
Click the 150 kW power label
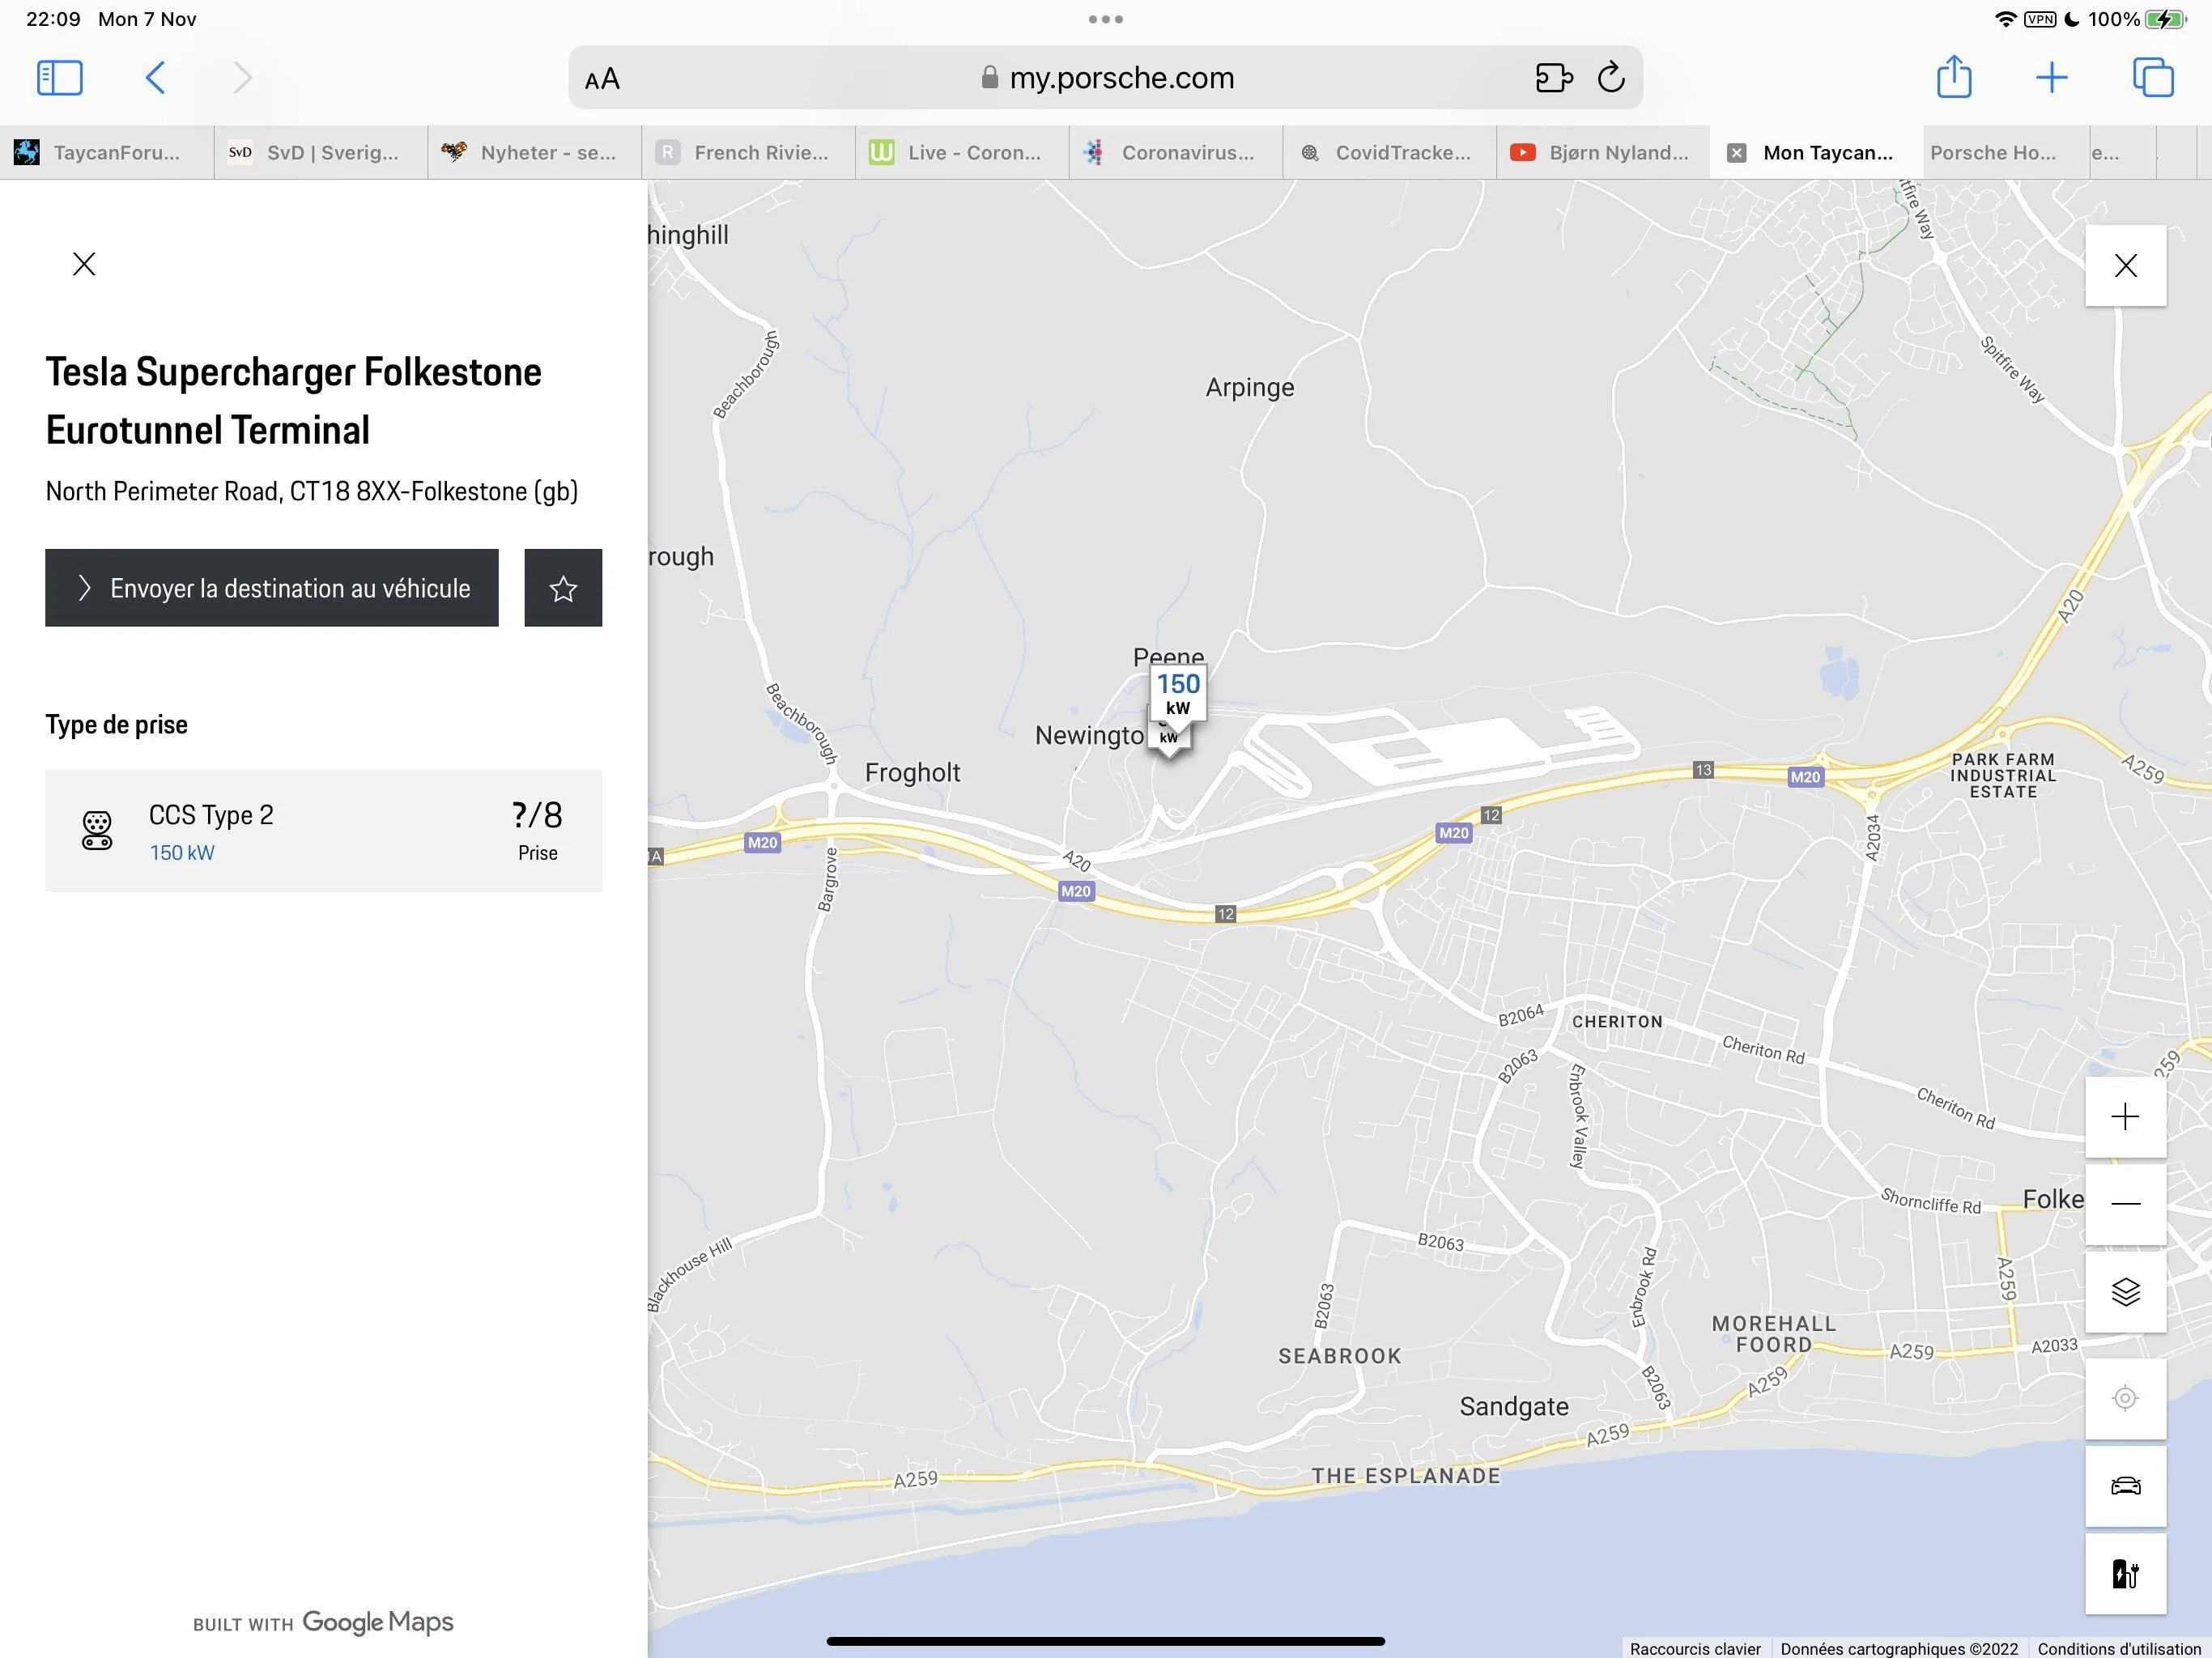pos(182,853)
